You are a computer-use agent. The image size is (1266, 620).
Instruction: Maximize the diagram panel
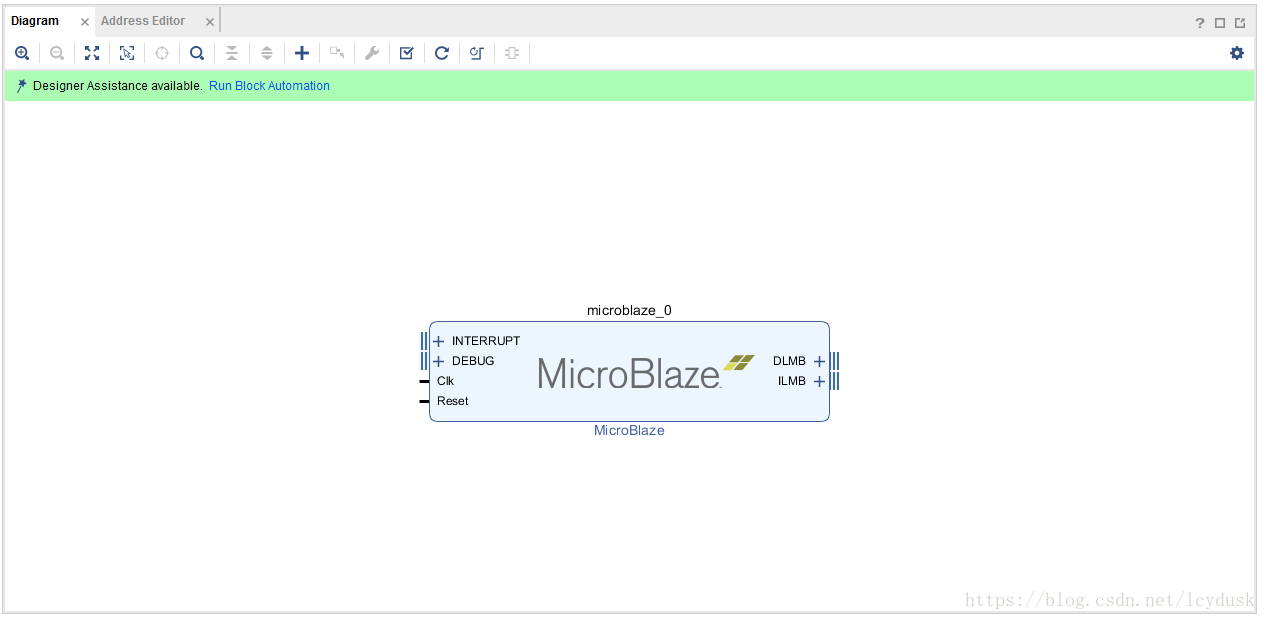tap(1220, 23)
